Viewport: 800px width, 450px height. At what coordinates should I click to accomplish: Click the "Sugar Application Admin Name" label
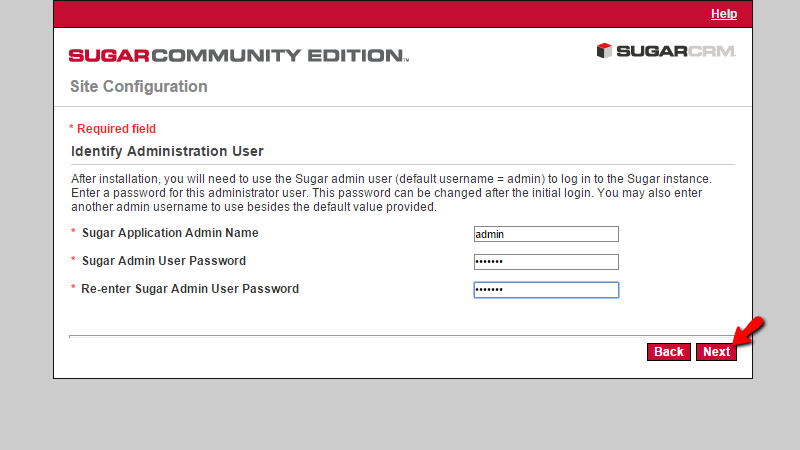[170, 233]
